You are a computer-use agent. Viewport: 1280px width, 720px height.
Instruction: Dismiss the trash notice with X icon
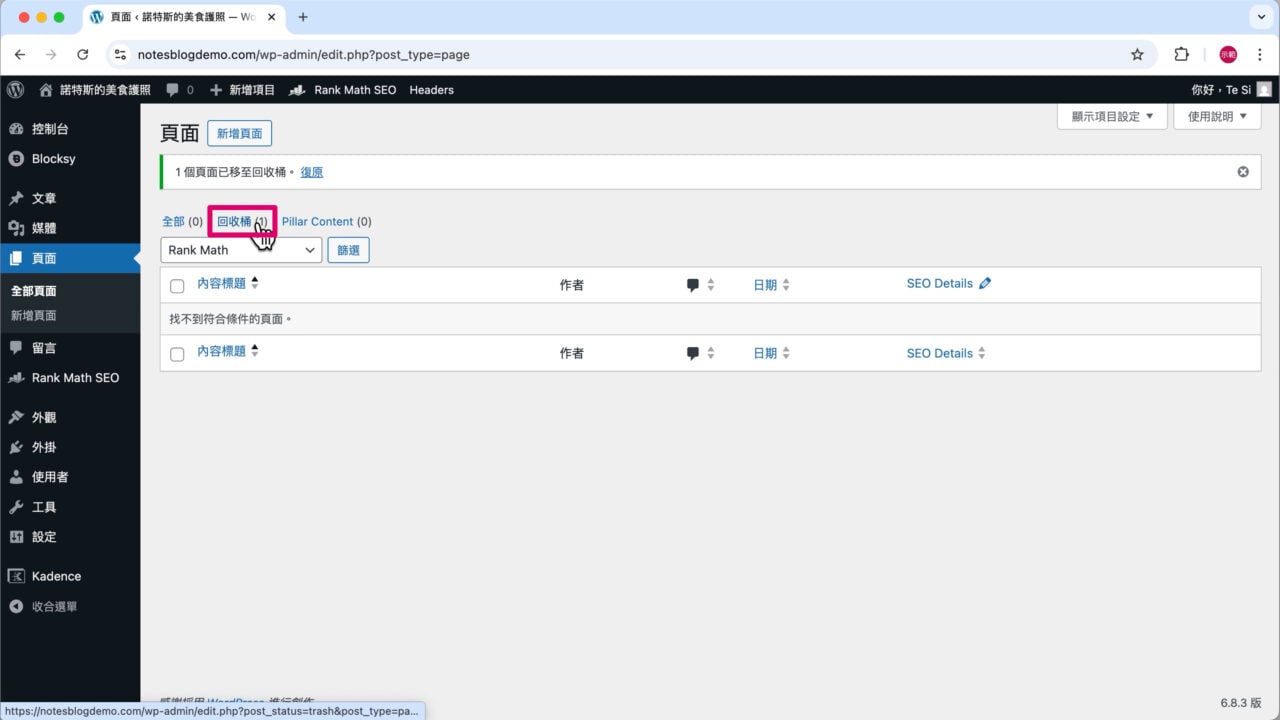[1243, 172]
